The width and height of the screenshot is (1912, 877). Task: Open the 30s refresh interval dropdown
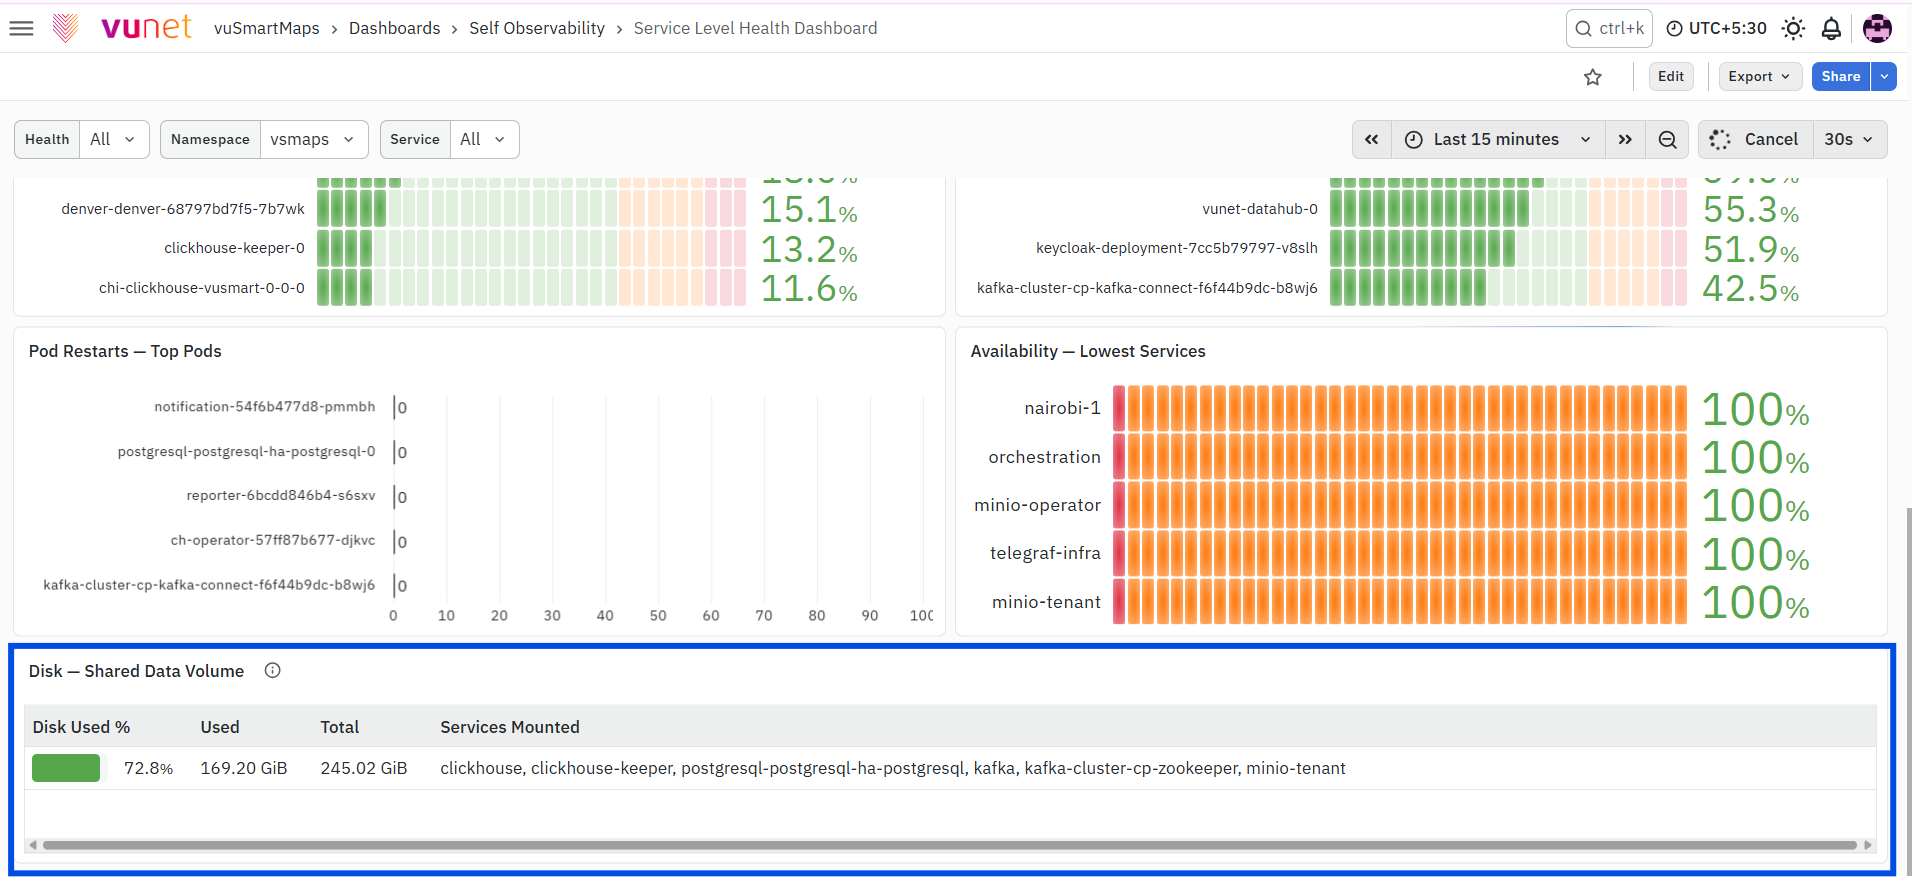1849,139
